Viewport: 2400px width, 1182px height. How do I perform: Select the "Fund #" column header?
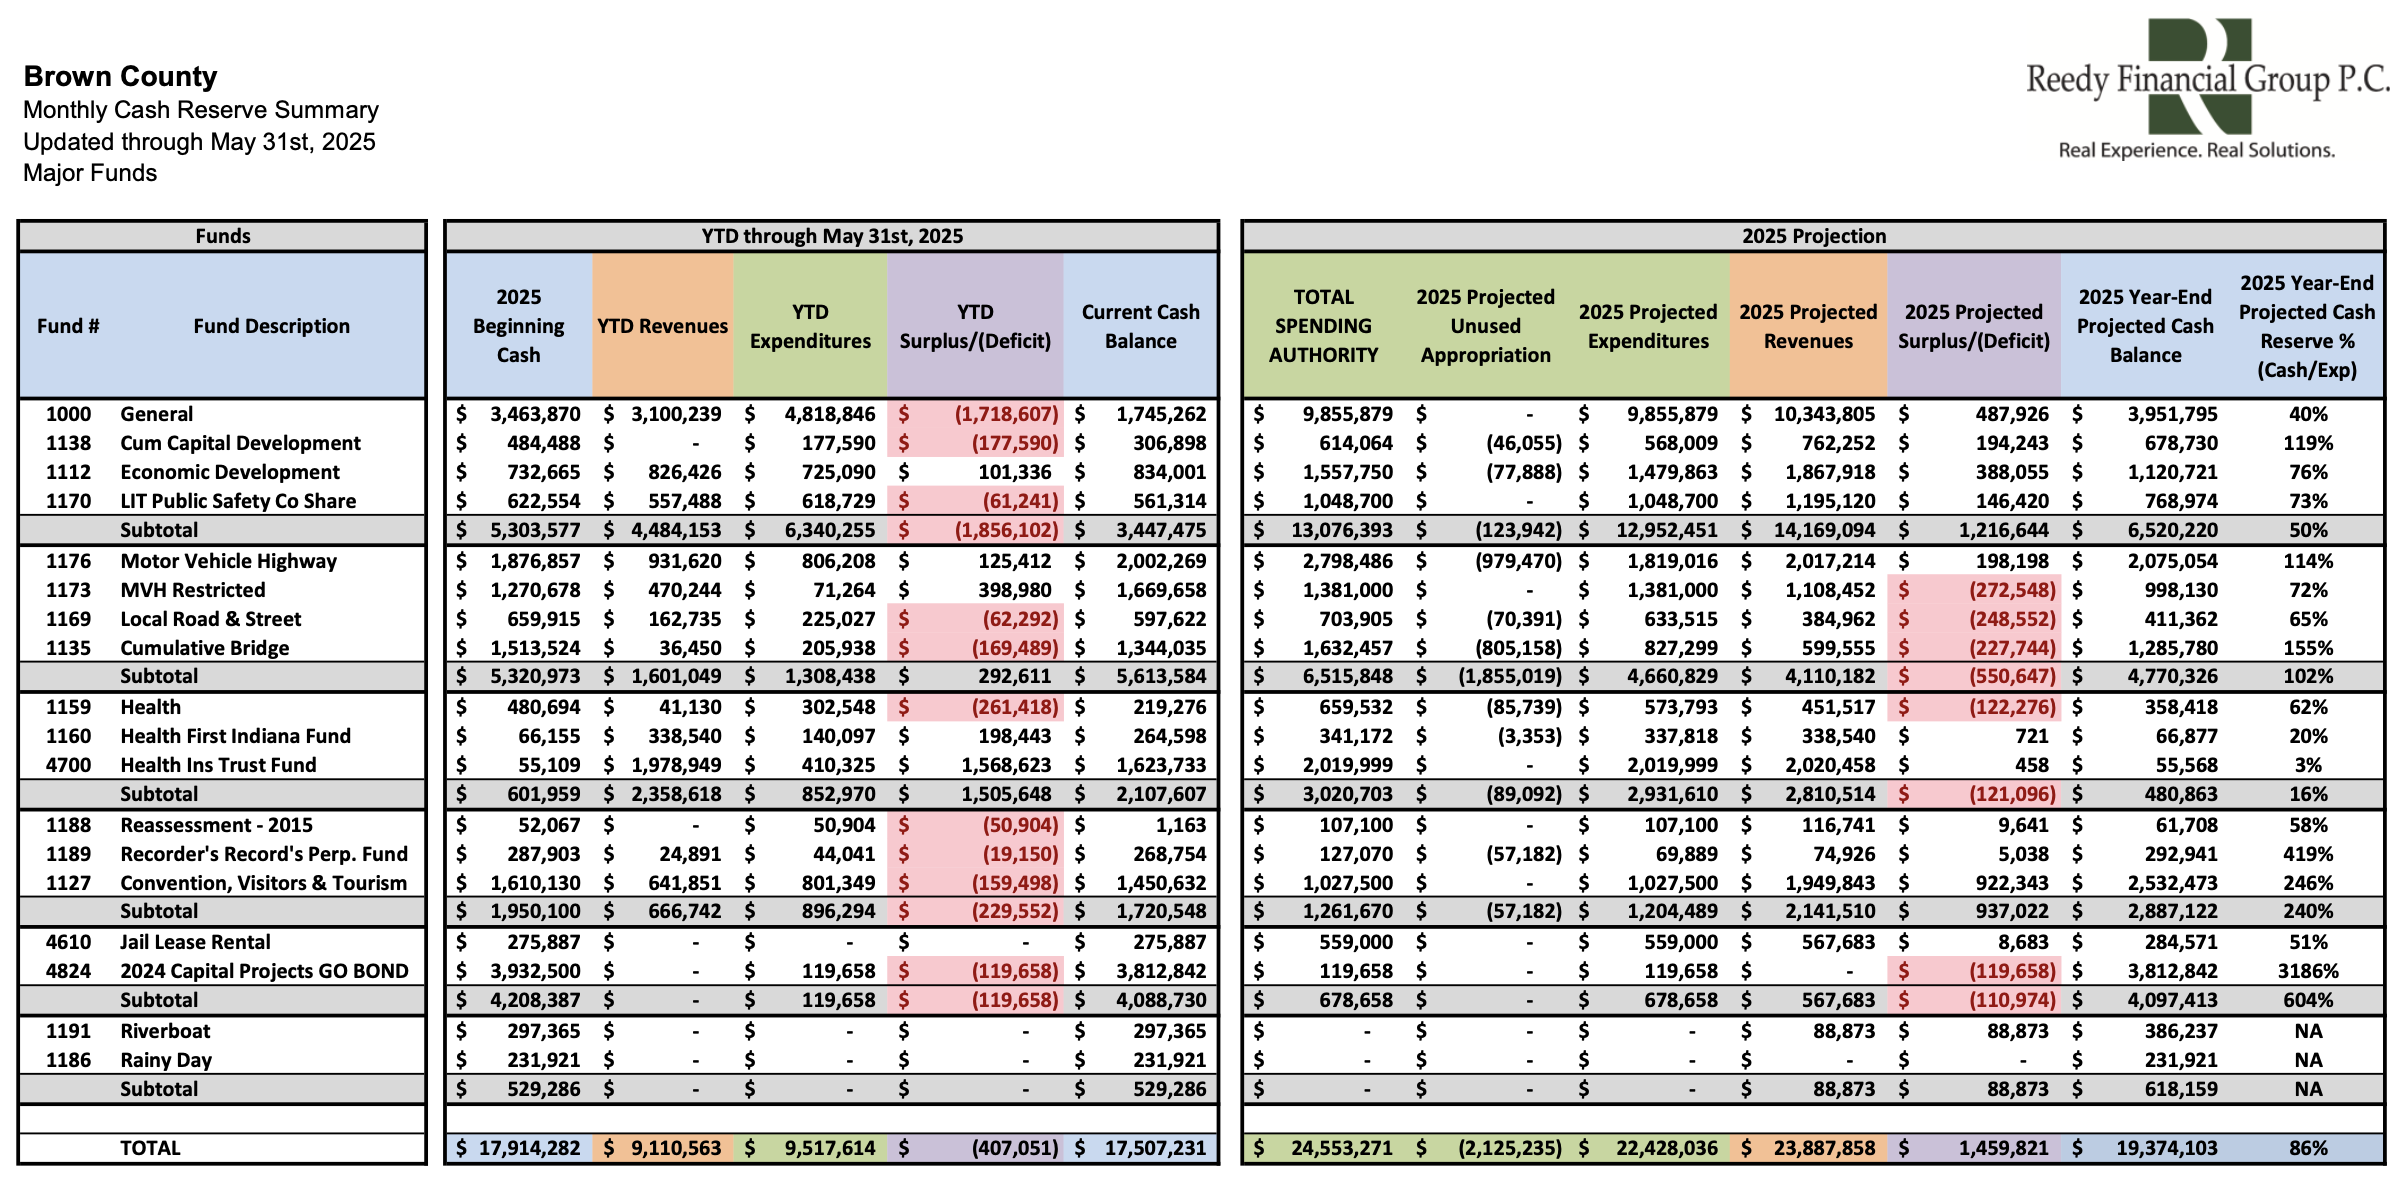pos(66,326)
